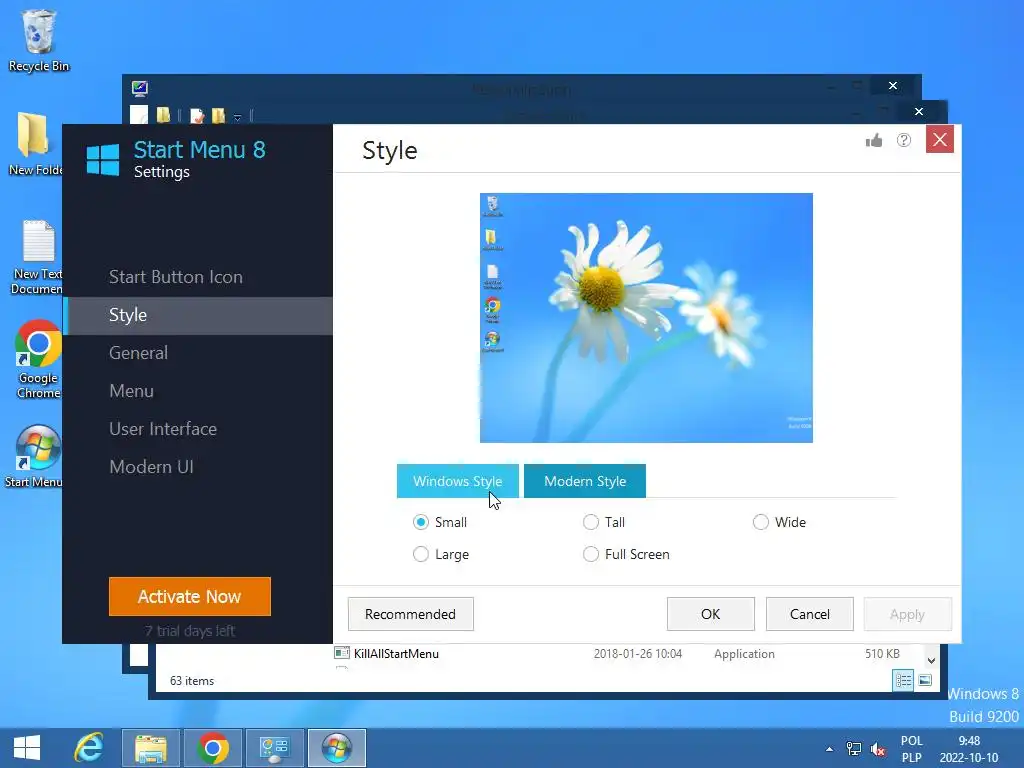1024x768 pixels.
Task: Click the Cancel button
Action: pos(810,615)
